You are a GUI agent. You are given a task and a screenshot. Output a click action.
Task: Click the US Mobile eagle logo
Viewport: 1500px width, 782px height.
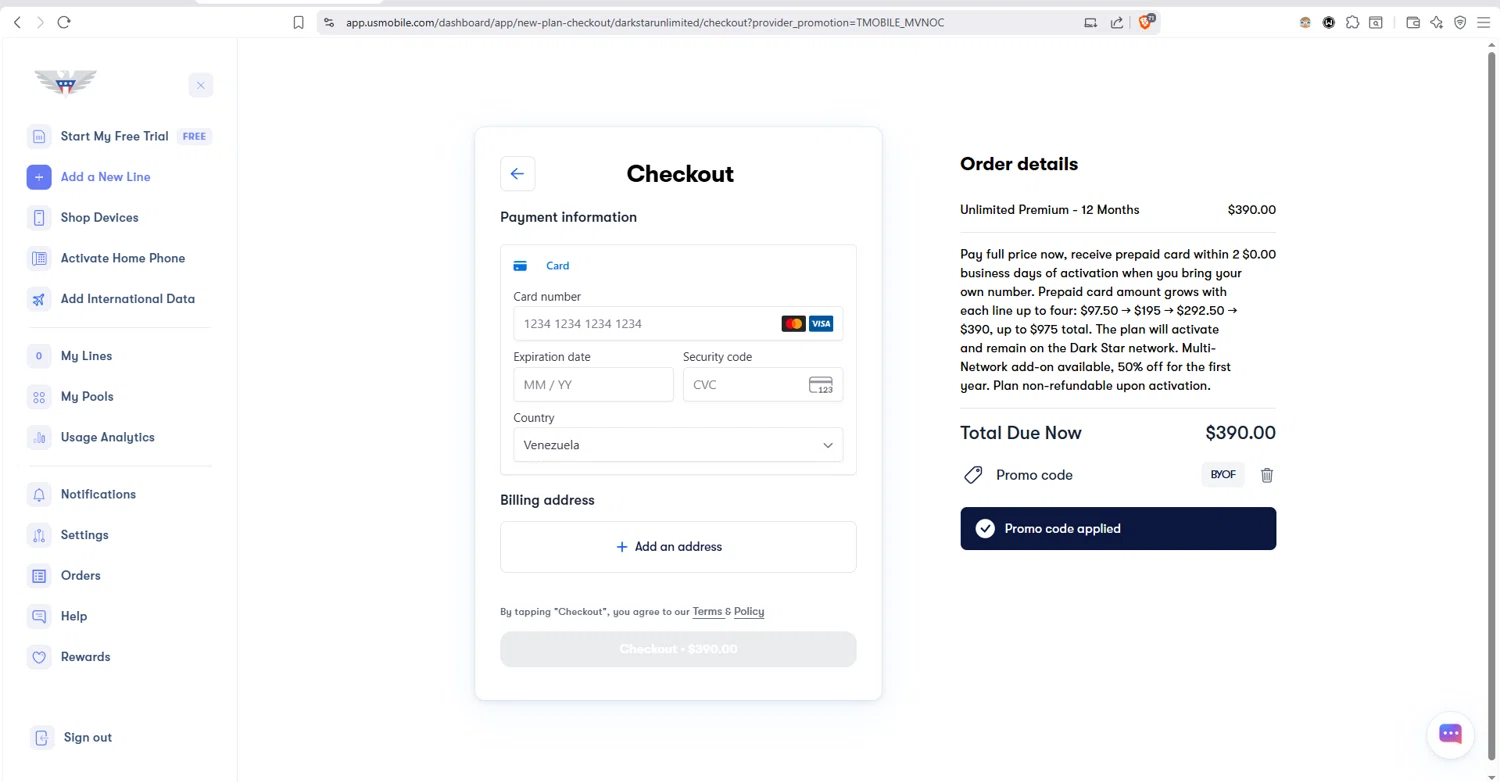[65, 82]
